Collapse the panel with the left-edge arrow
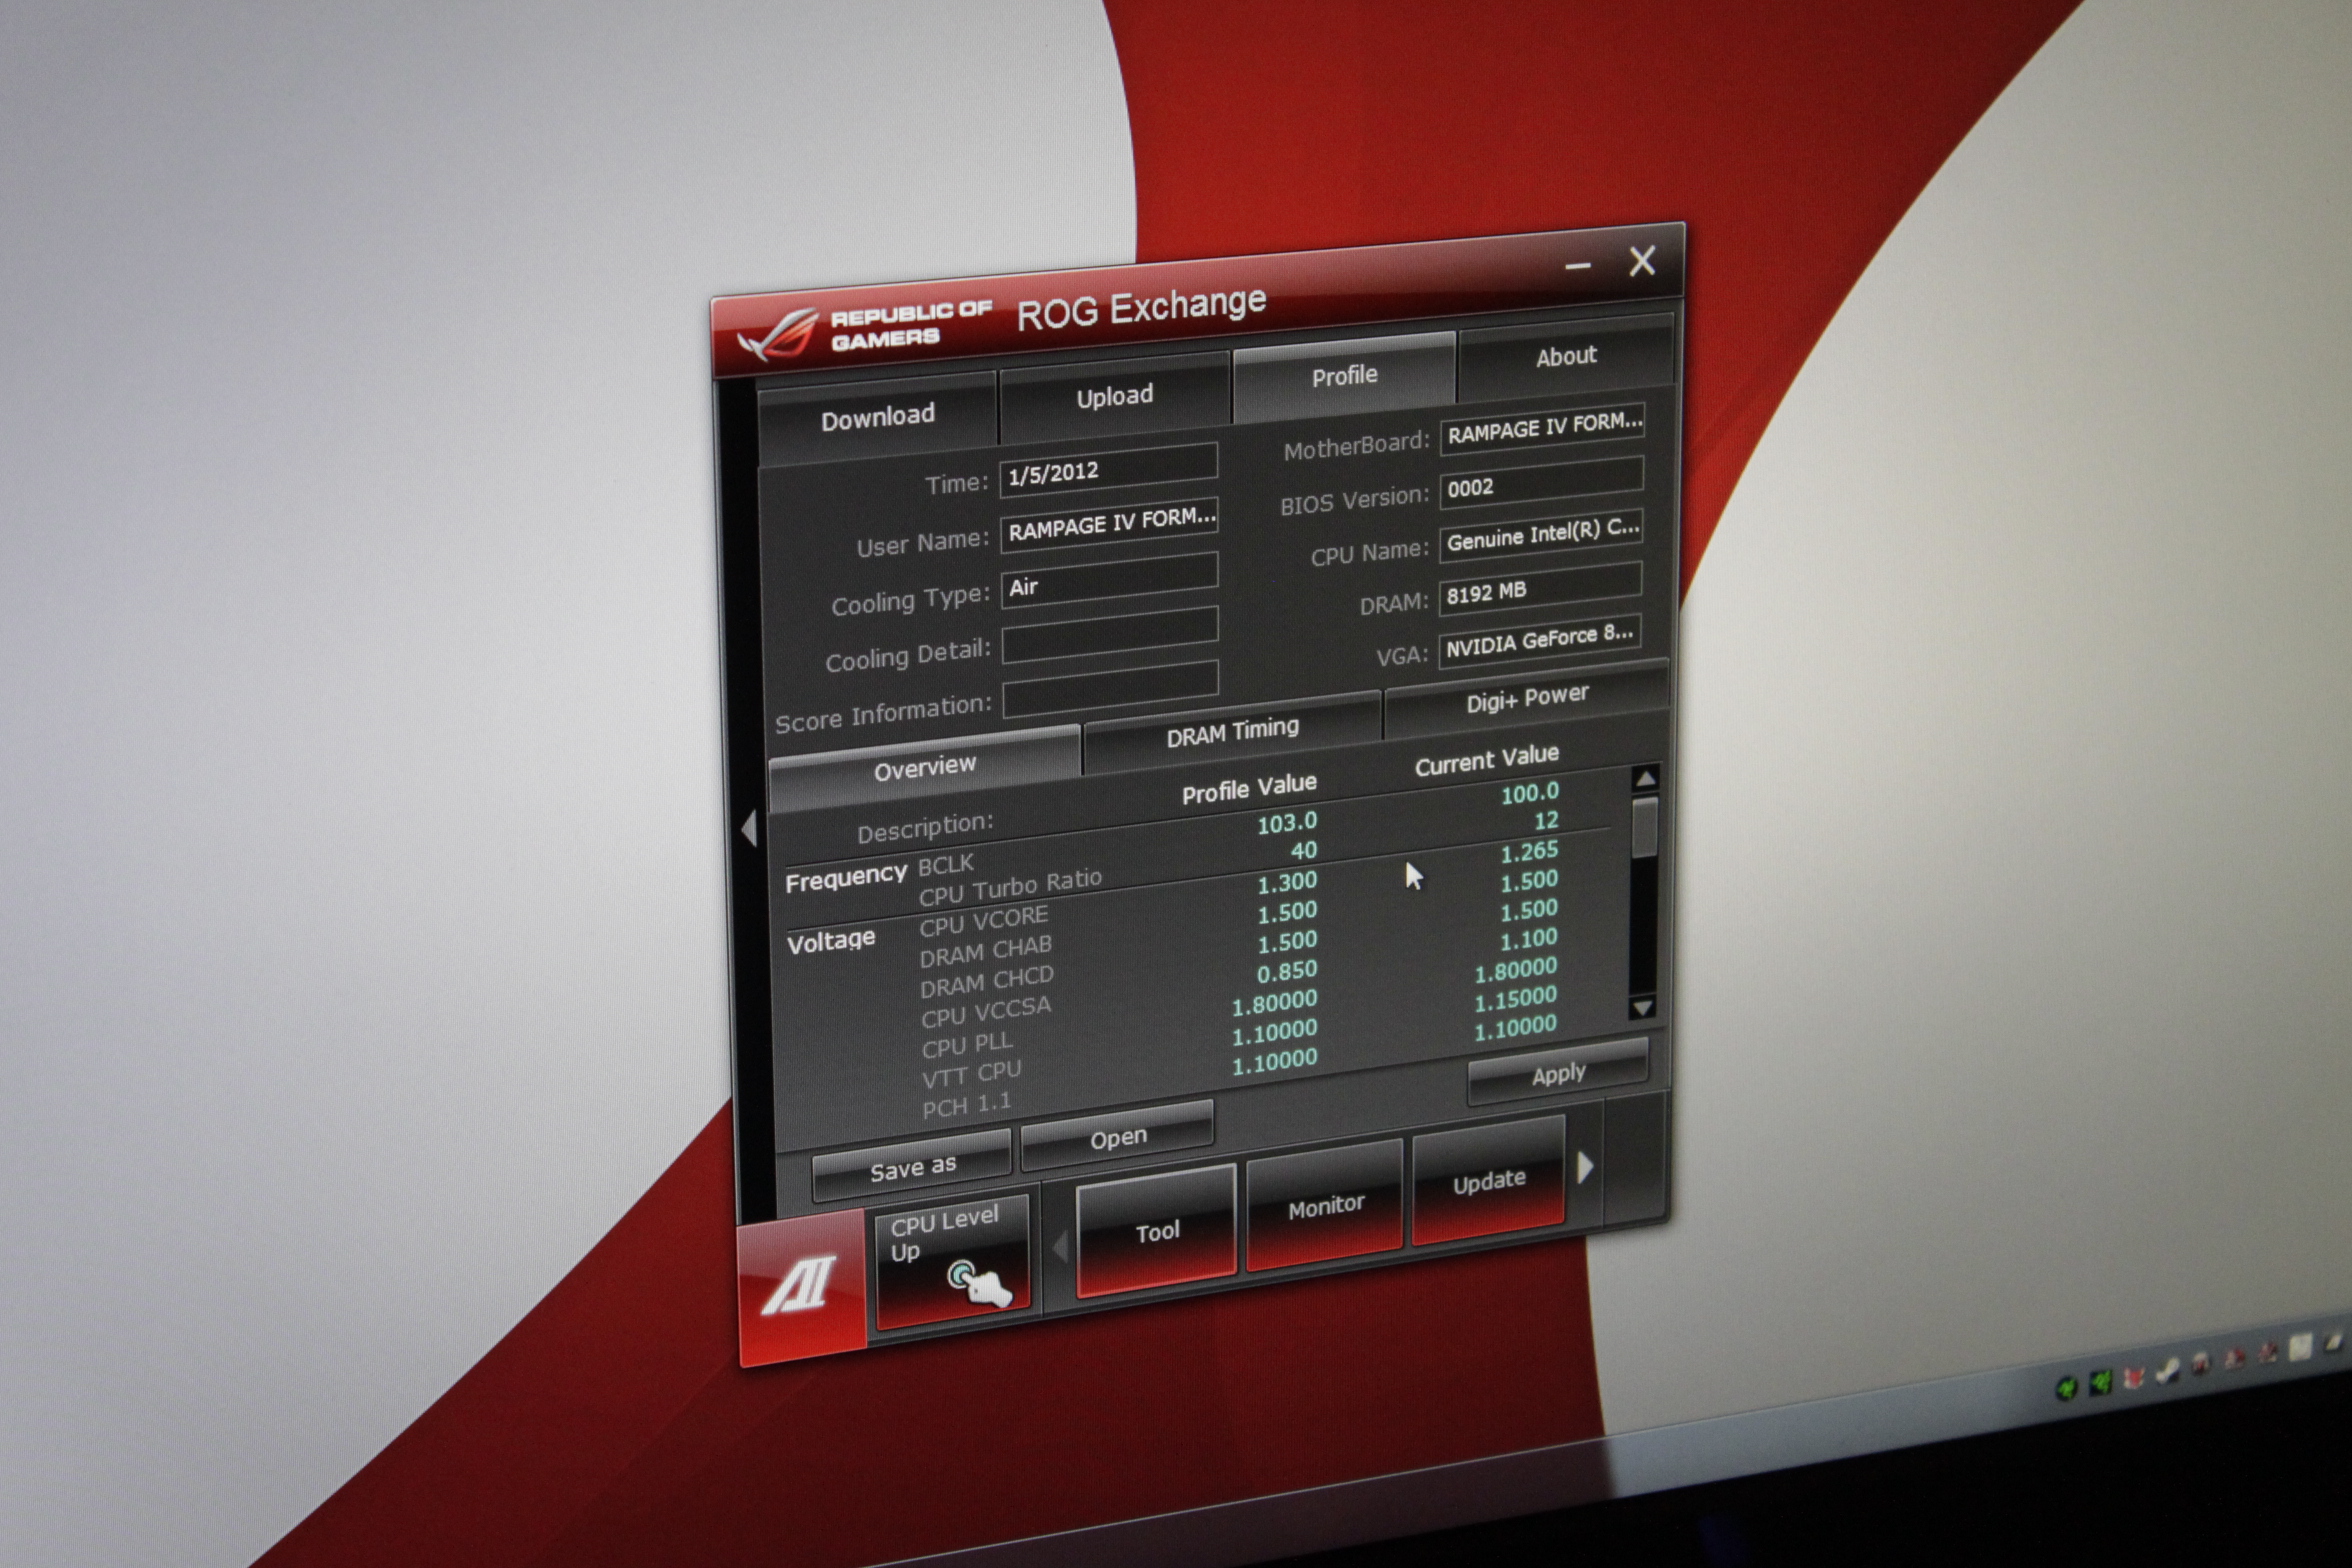Image resolution: width=2352 pixels, height=1568 pixels. click(749, 829)
